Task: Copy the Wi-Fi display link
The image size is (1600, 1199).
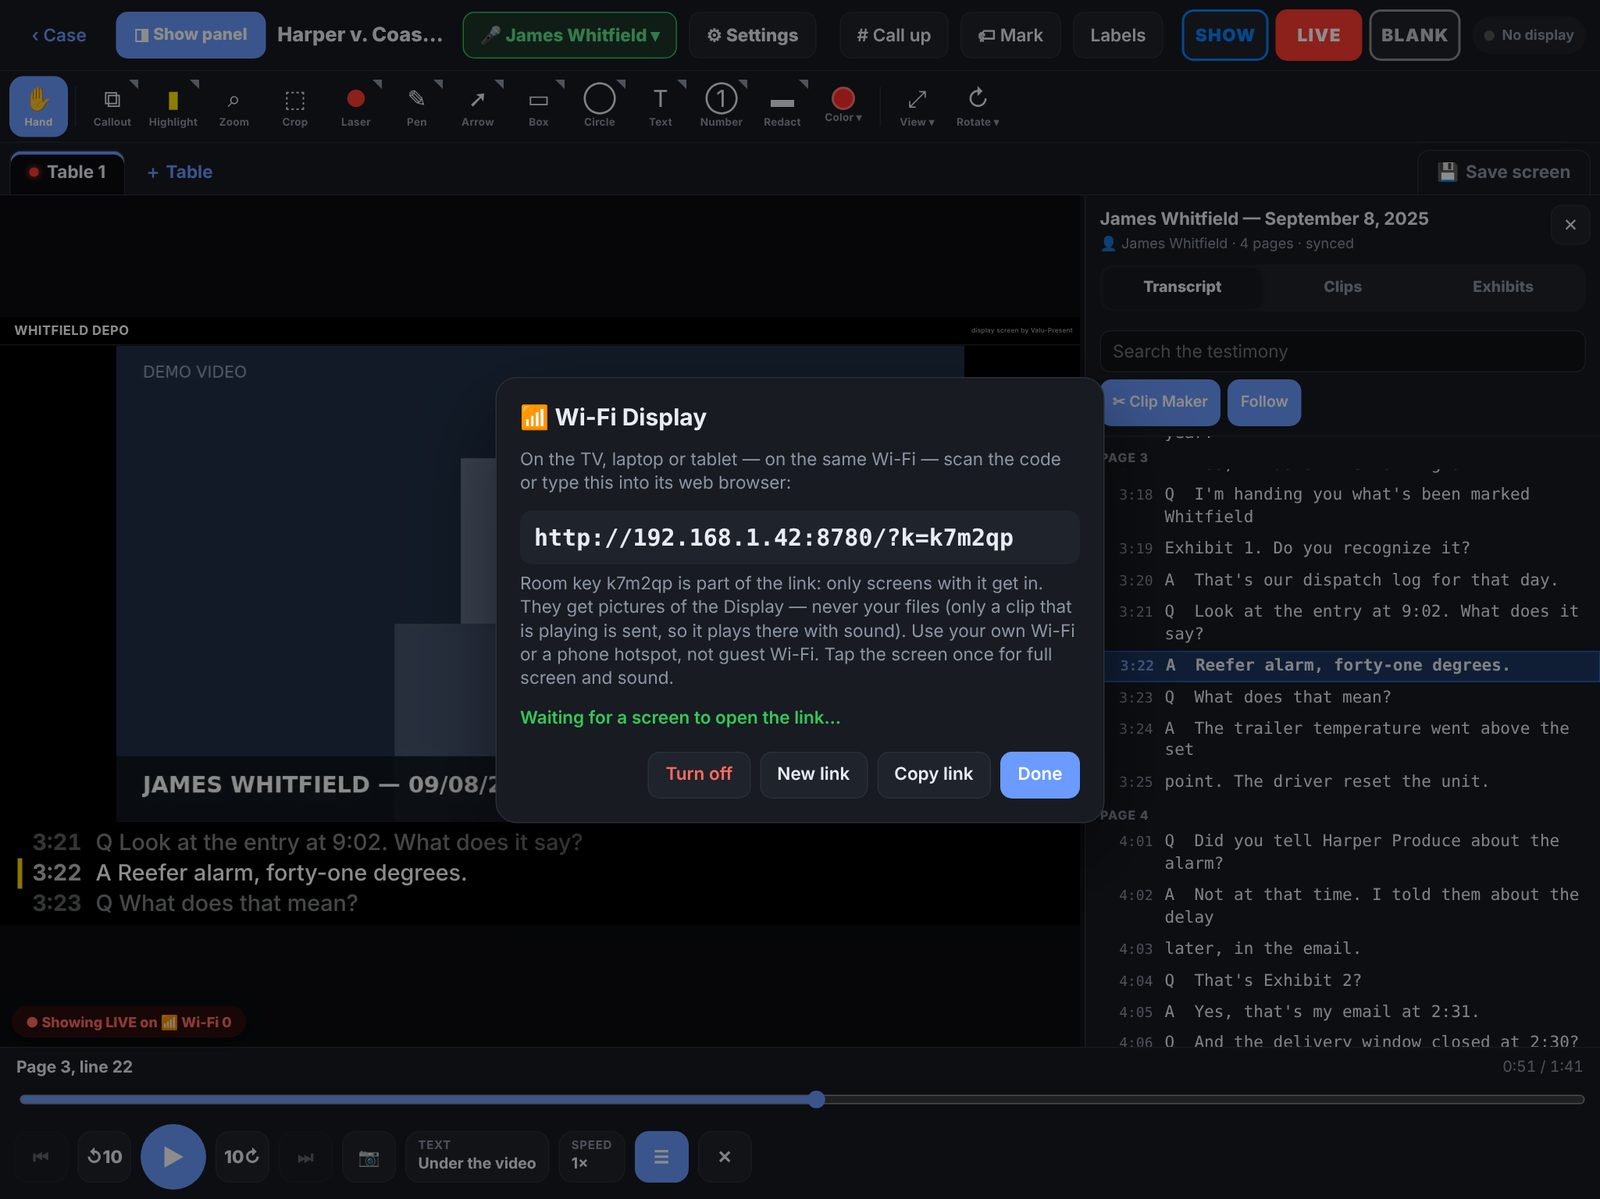Action: point(933,775)
